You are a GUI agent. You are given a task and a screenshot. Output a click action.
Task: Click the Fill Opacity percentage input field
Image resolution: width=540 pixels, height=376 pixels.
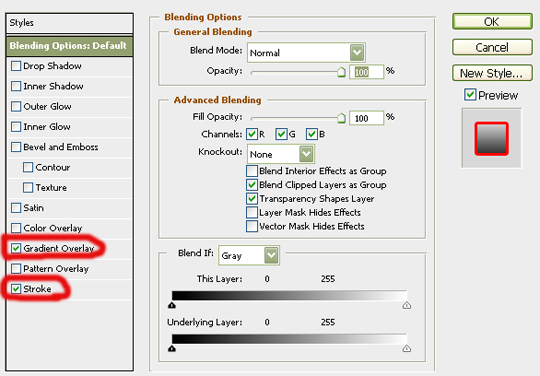tap(366, 118)
